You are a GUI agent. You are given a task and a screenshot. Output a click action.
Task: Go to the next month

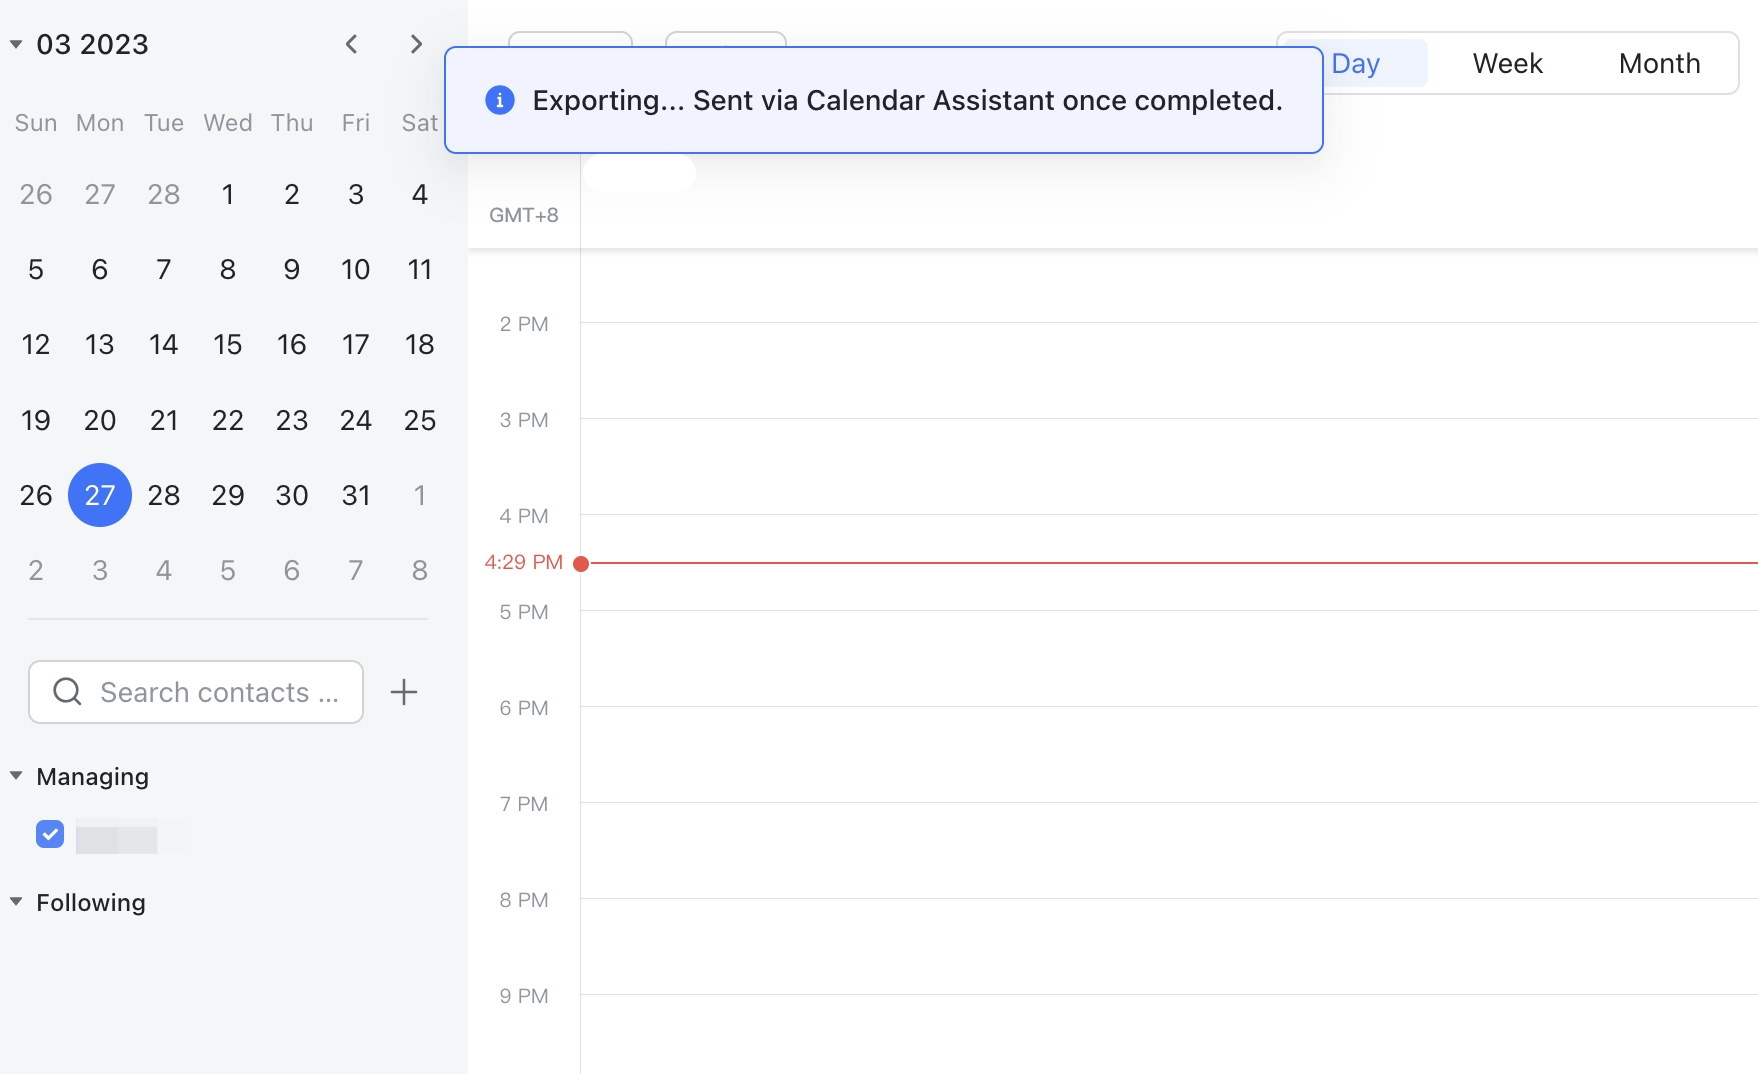click(415, 44)
